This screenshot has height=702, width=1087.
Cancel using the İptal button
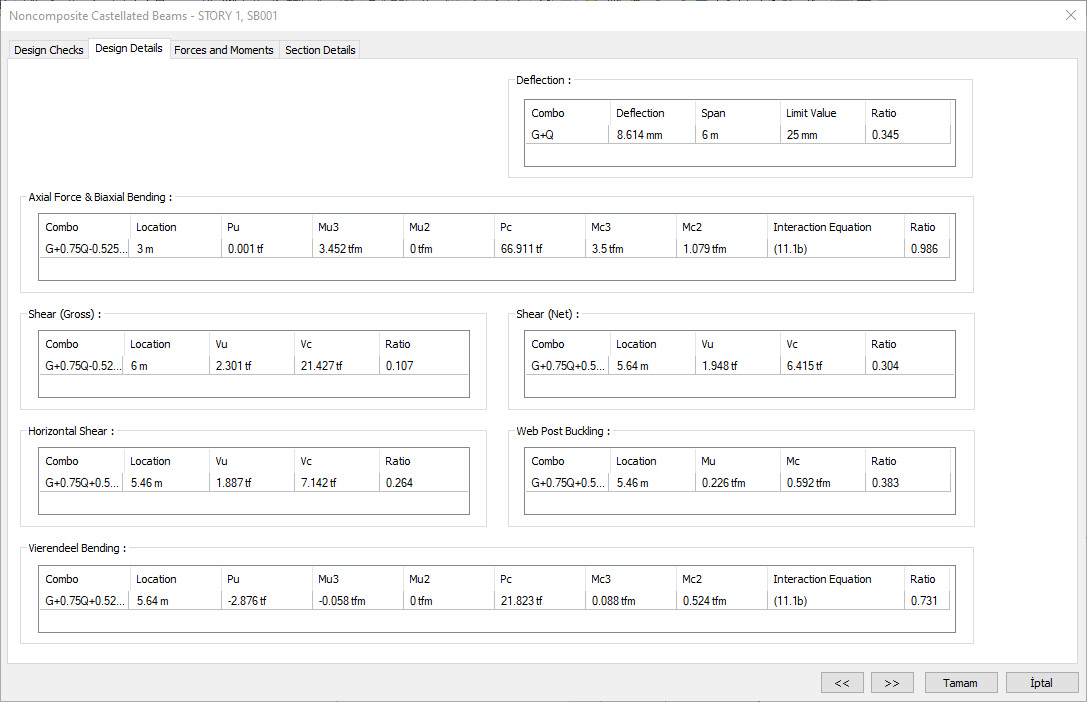[x=1042, y=683]
